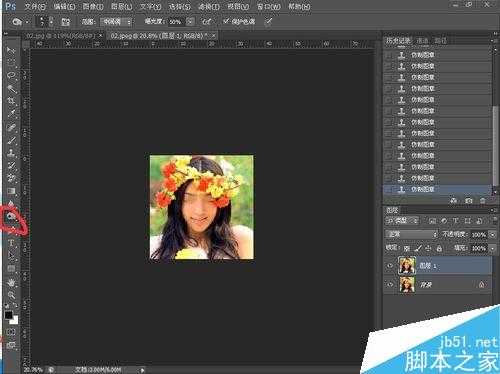
Task: Open the layer opacity slider arrow
Action: tap(493, 235)
